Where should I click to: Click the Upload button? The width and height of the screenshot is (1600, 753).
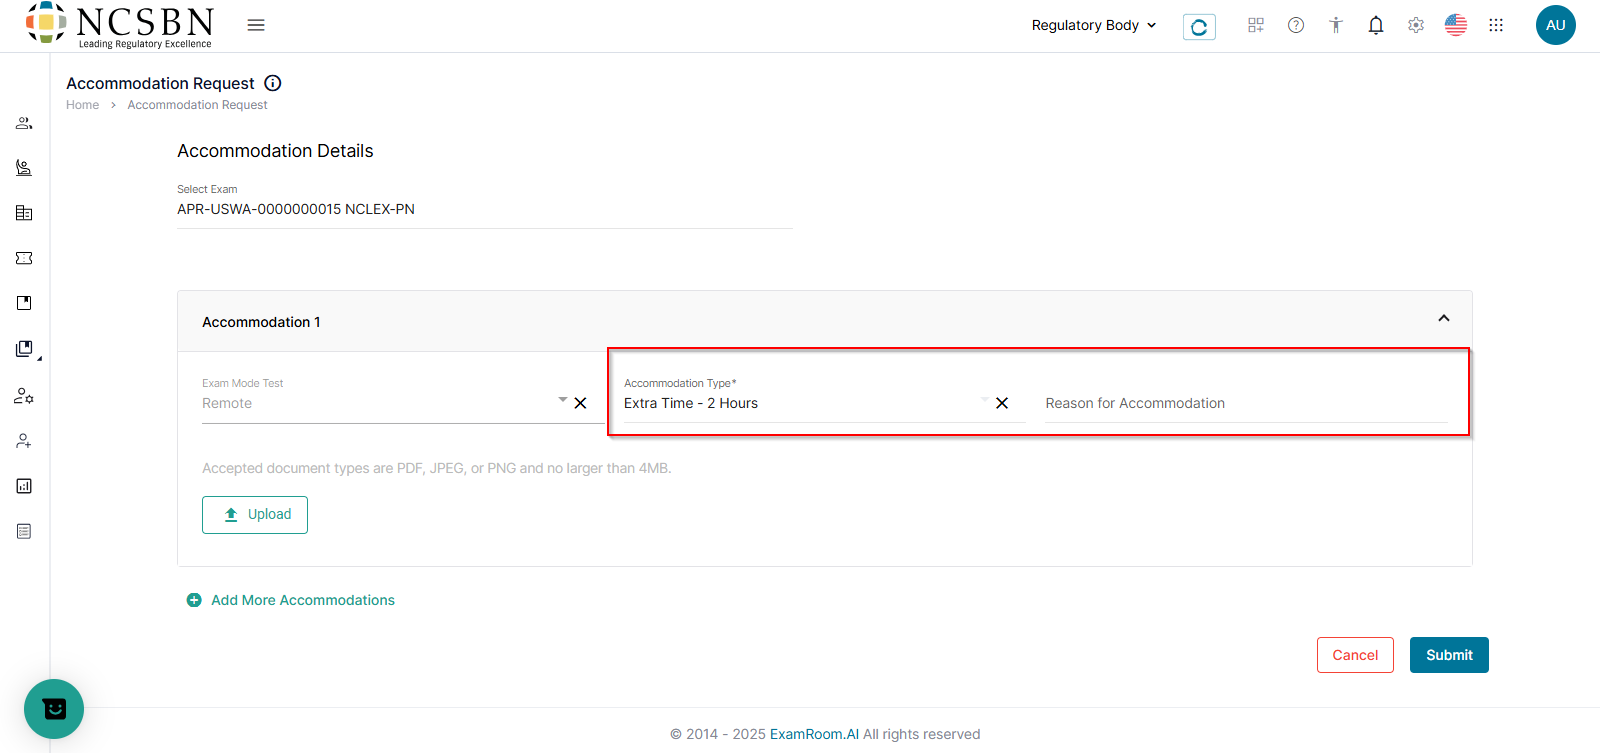[255, 515]
